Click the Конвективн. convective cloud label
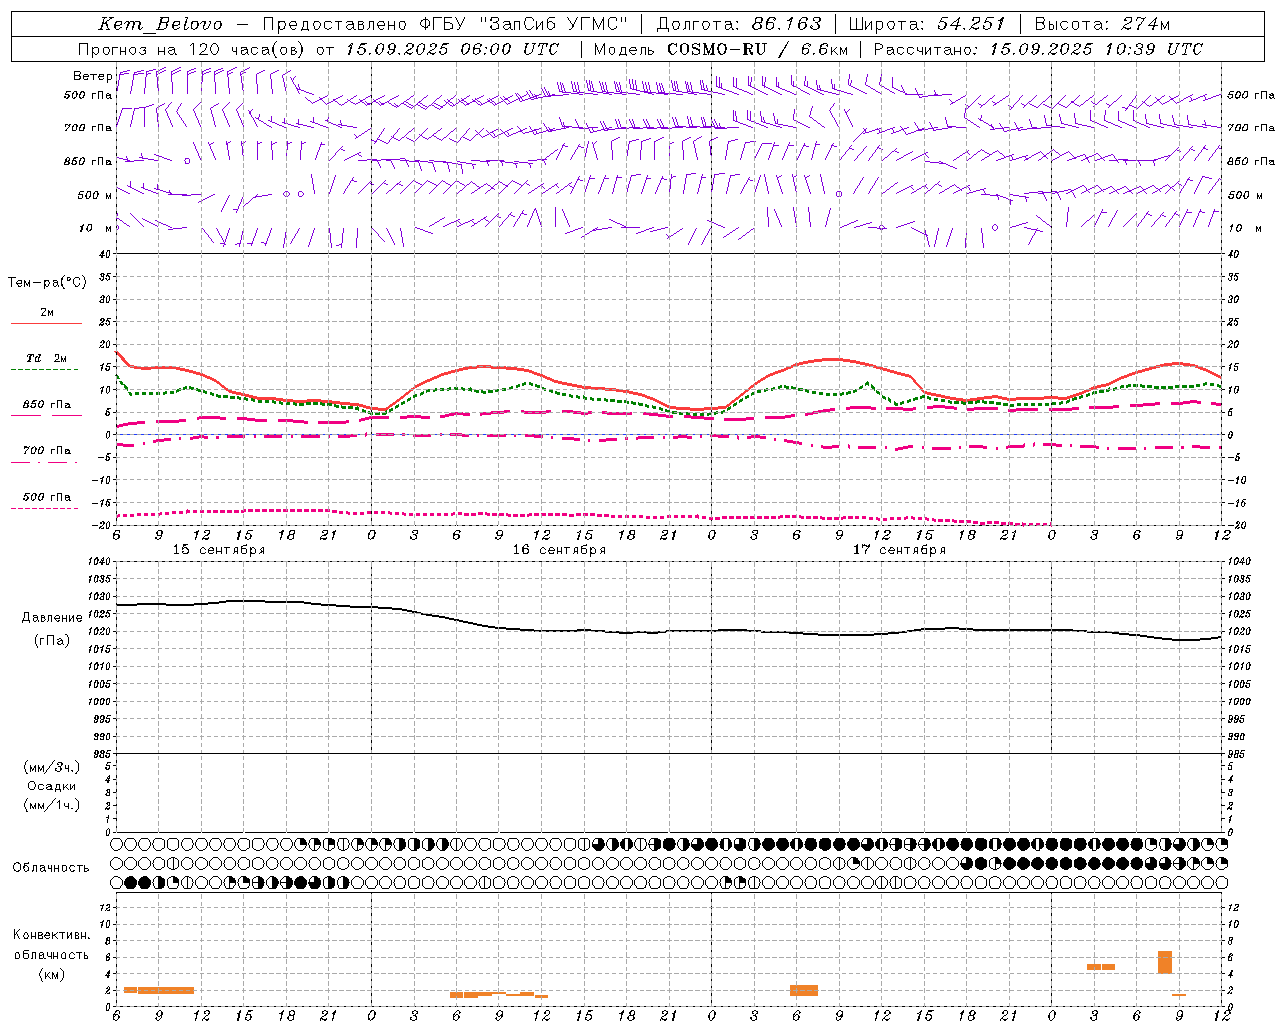Image resolution: width=1280 pixels, height=1024 pixels. 51,935
